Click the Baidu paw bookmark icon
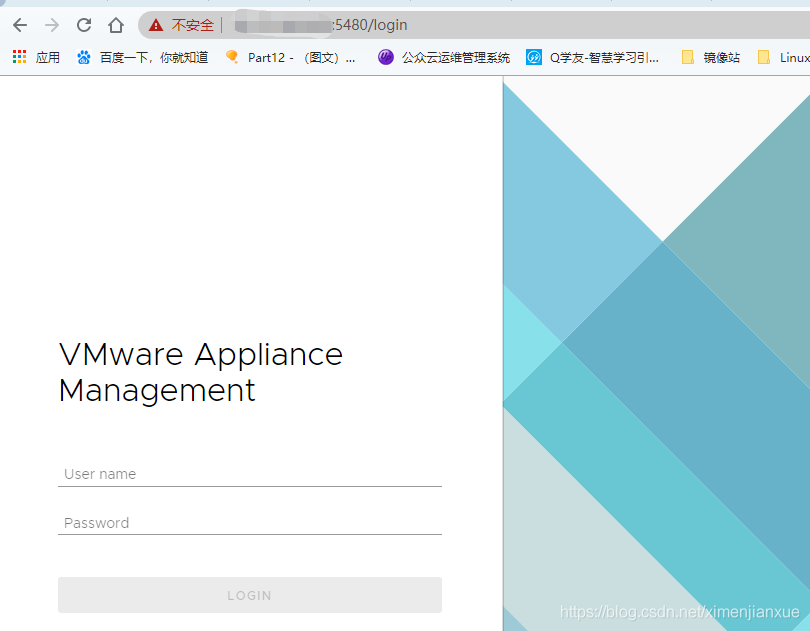This screenshot has width=810, height=631. point(84,57)
